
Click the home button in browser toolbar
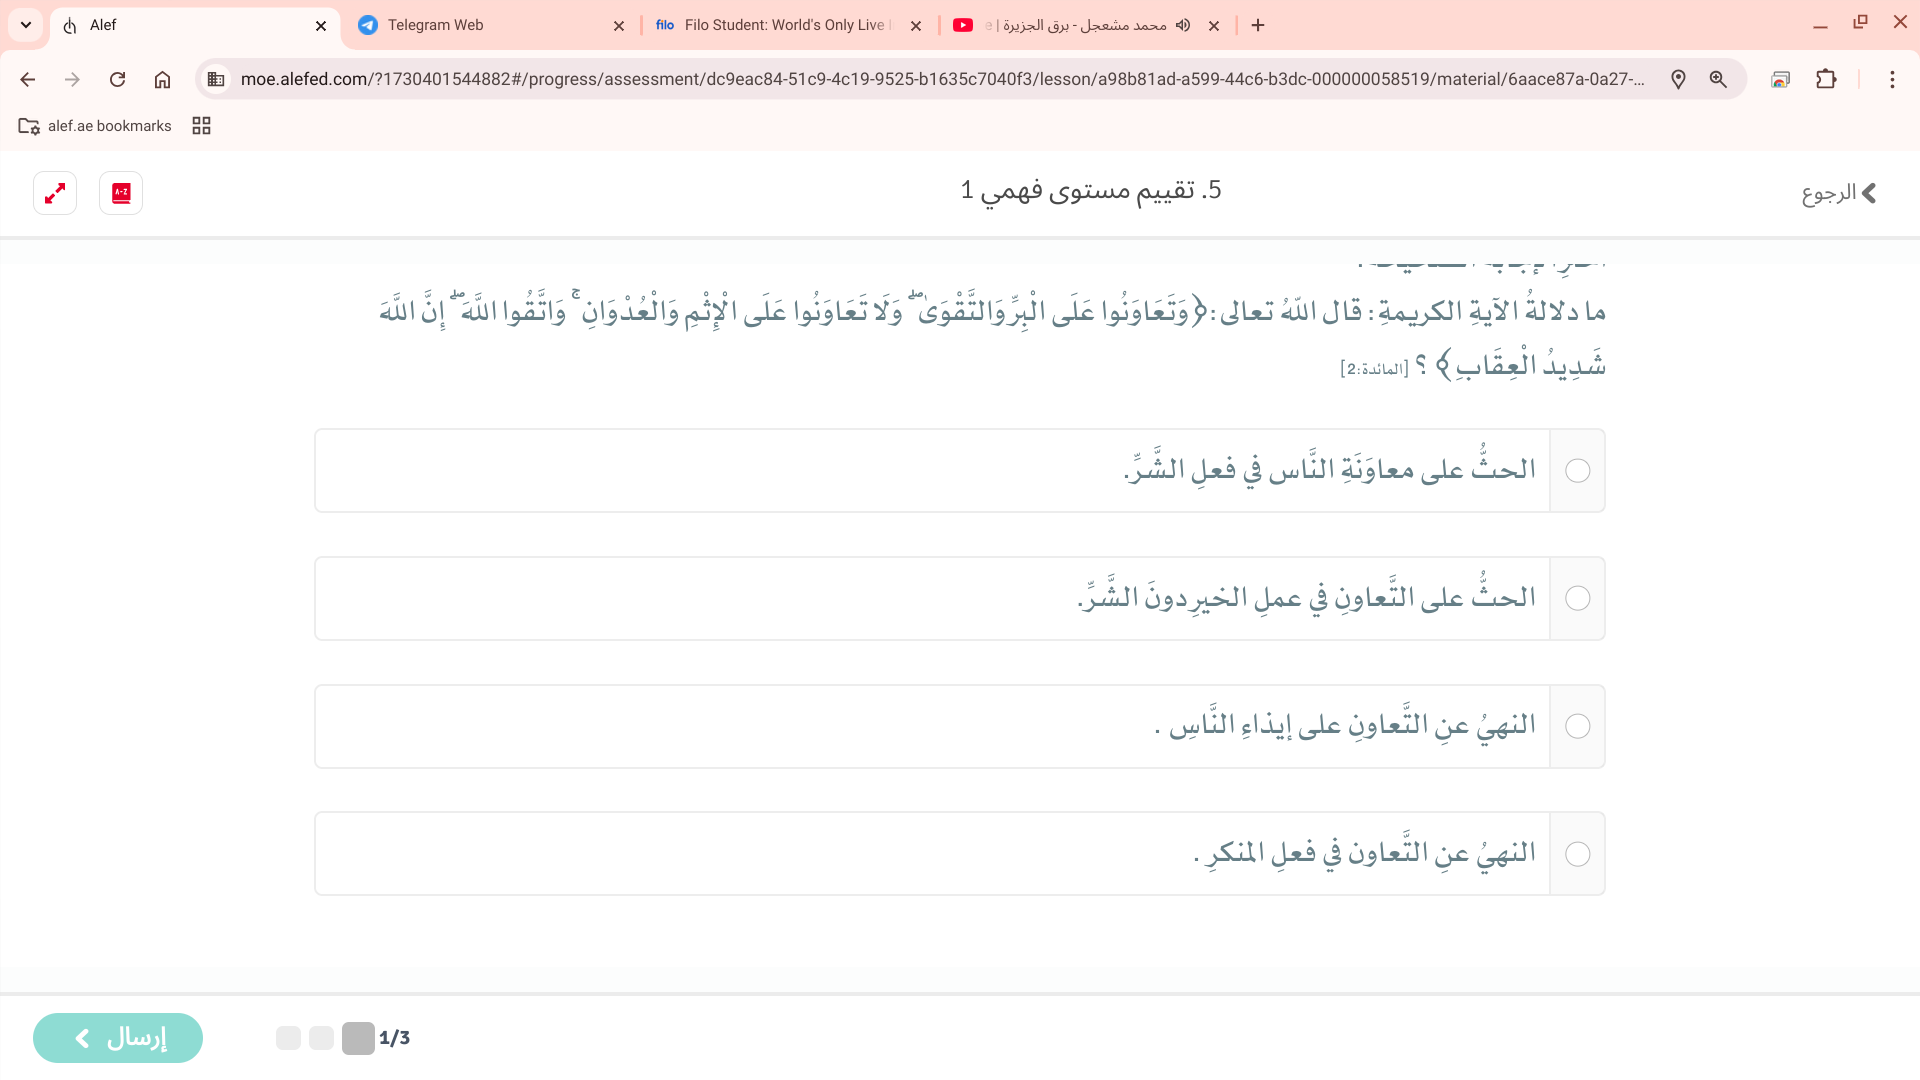point(162,79)
